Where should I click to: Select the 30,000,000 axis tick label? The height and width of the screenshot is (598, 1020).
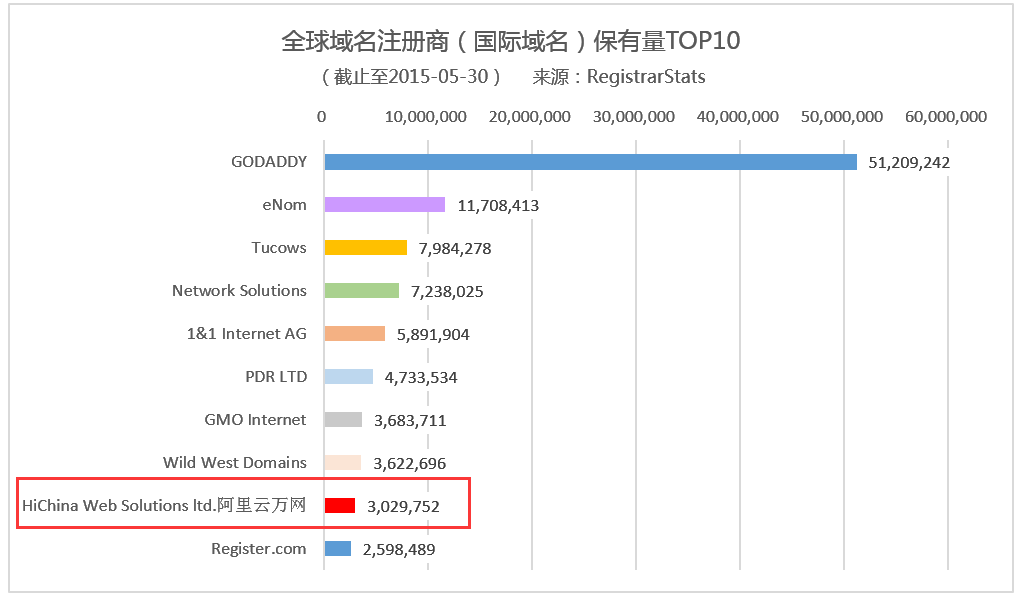(x=634, y=117)
